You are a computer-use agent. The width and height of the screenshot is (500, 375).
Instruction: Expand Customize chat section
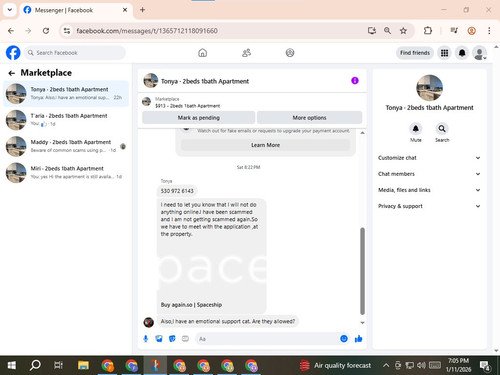tap(429, 158)
